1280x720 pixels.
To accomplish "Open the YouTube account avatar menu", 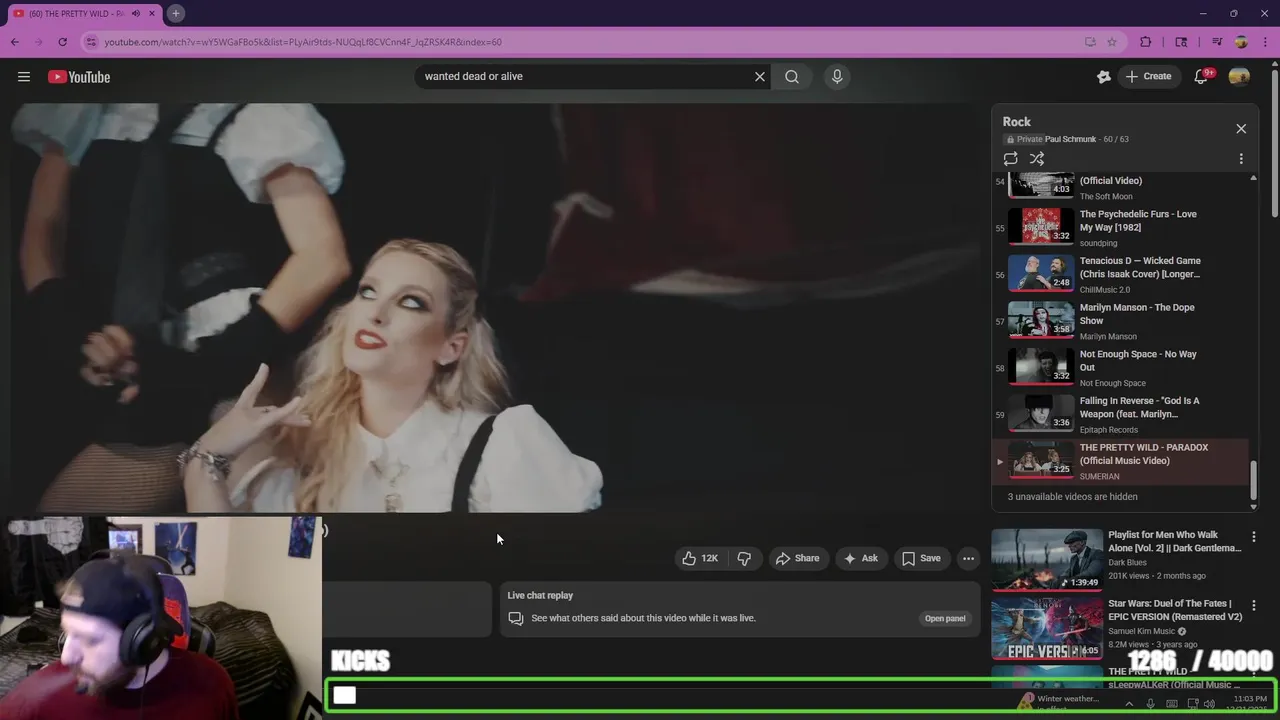I will pyautogui.click(x=1239, y=76).
